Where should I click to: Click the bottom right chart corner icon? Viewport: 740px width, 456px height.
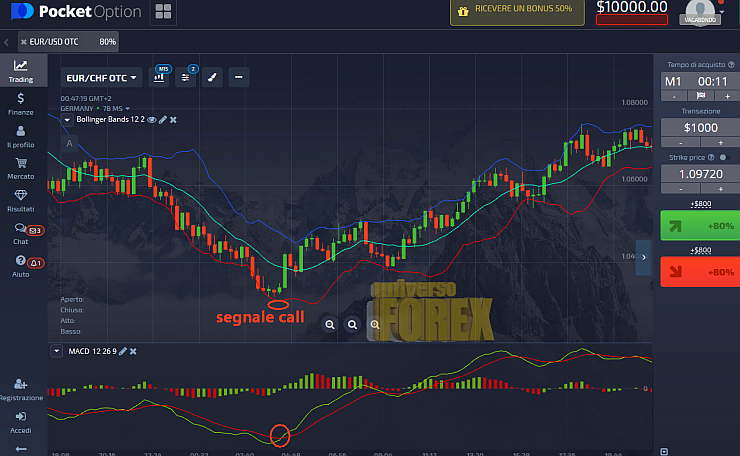(664, 452)
